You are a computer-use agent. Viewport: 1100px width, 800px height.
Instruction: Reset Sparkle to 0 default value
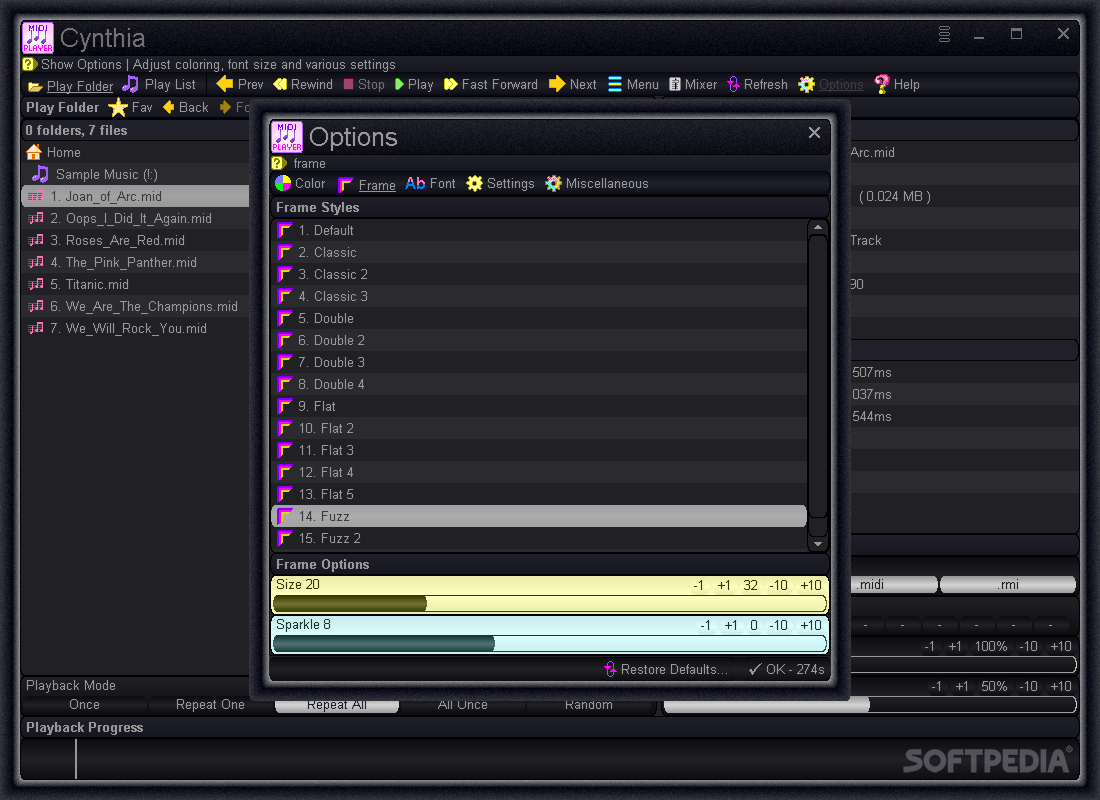(x=753, y=625)
